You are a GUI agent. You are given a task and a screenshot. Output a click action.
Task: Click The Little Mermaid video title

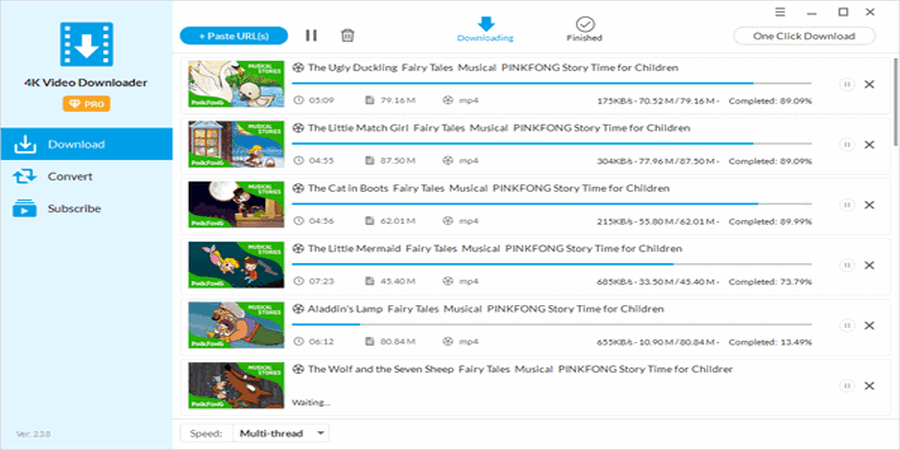pyautogui.click(x=495, y=249)
